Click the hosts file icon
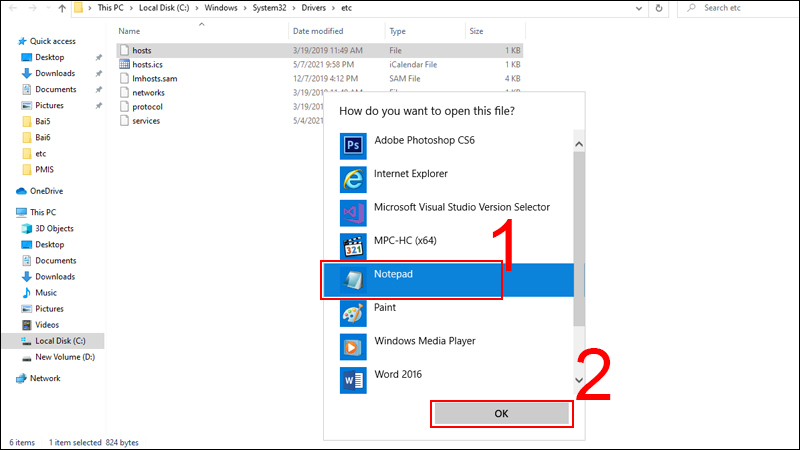800x450 pixels. [124, 51]
